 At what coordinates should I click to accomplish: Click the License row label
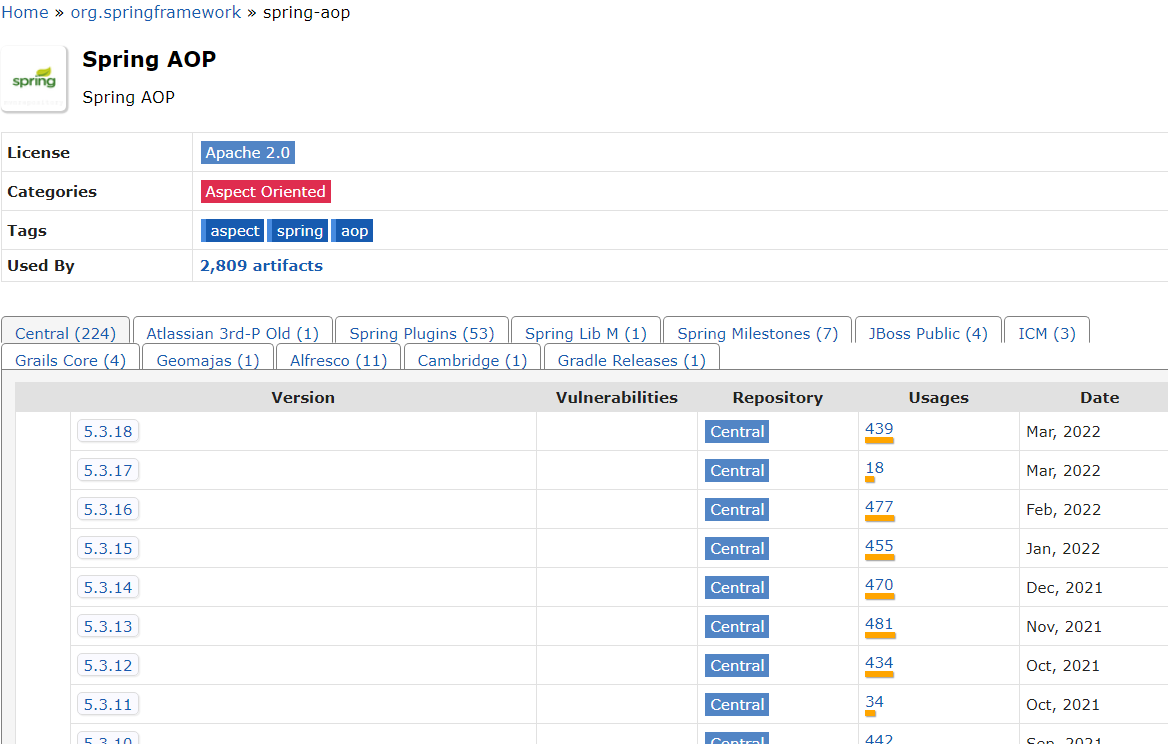(x=39, y=153)
